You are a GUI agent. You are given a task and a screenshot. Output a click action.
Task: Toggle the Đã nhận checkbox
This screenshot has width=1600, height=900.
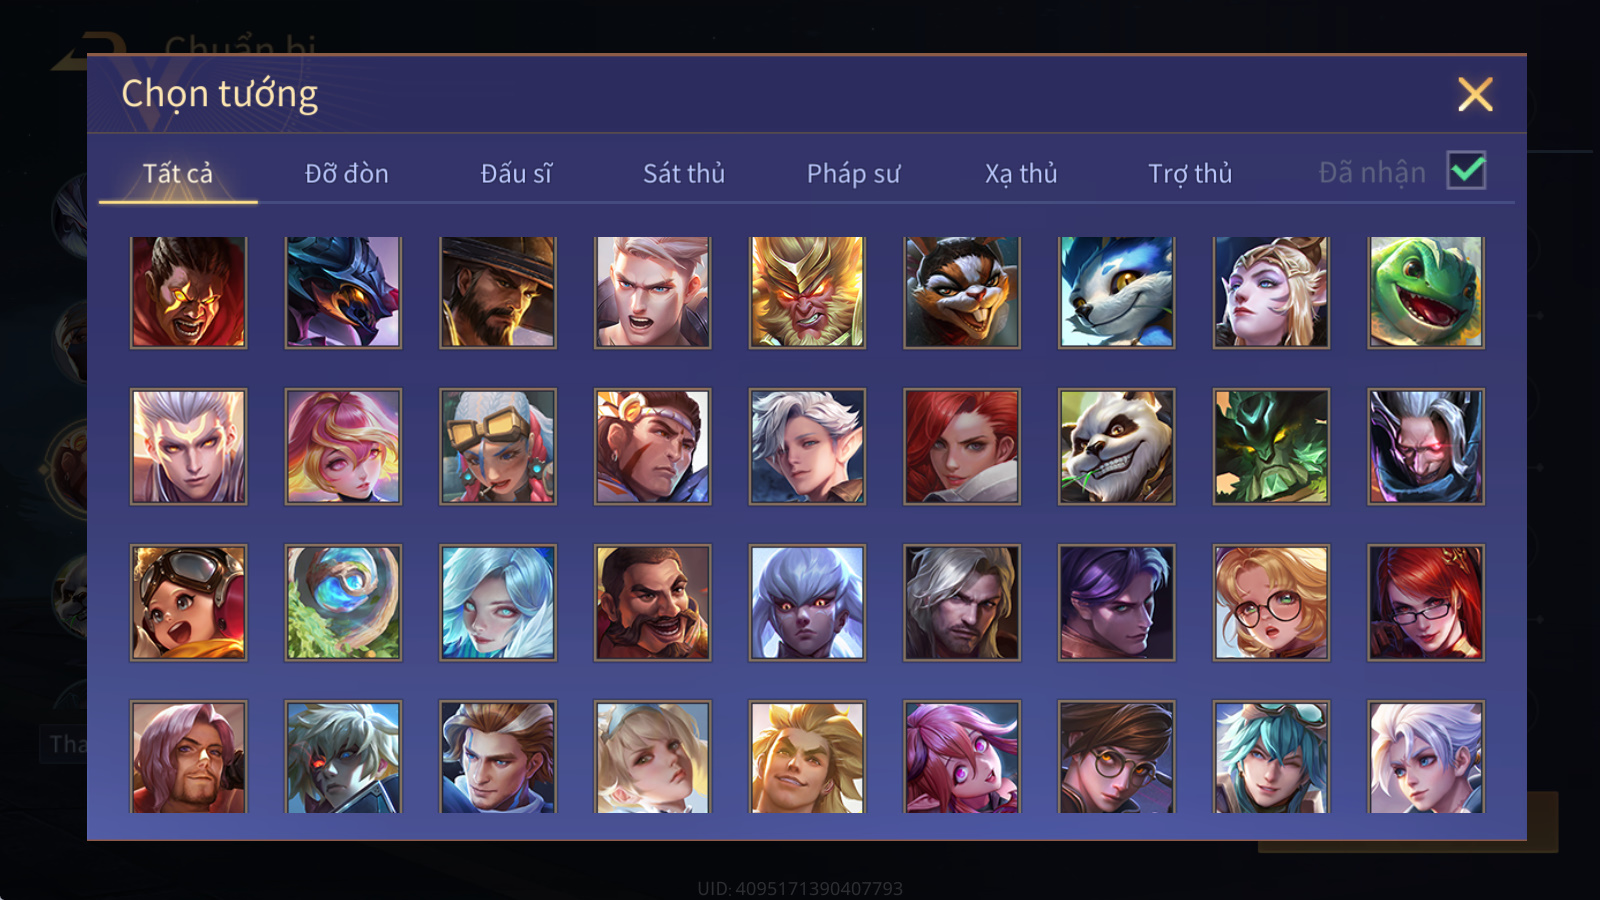click(1466, 170)
